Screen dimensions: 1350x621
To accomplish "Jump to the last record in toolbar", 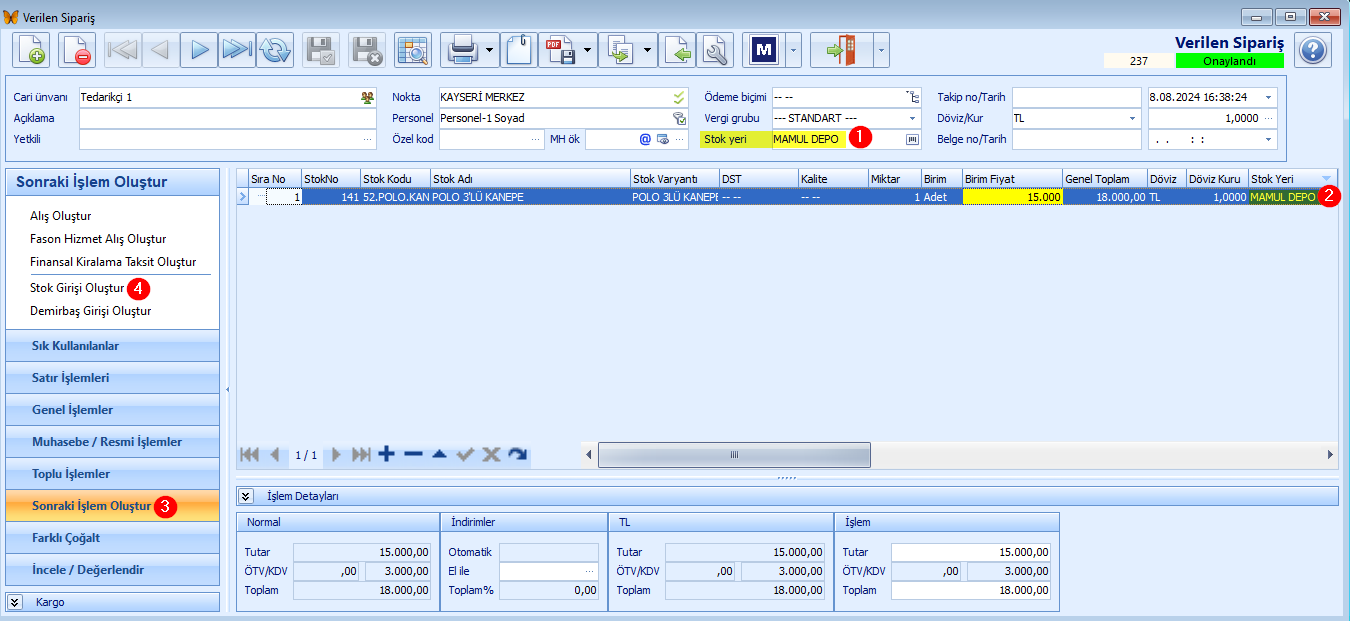I will 237,50.
